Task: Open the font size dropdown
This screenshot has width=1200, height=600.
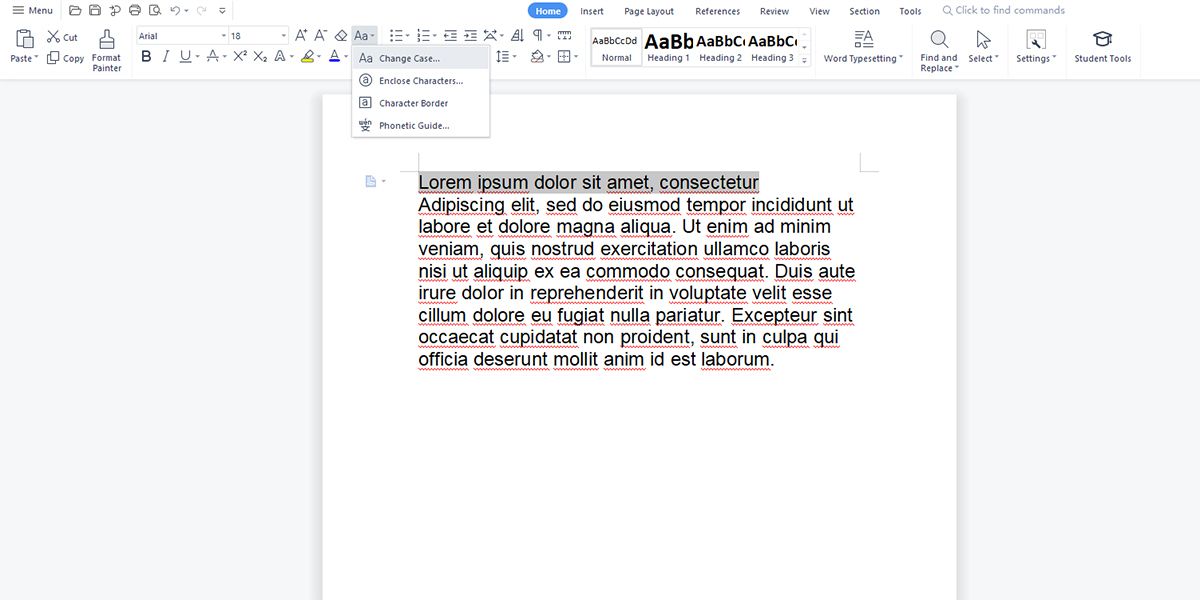Action: click(281, 33)
